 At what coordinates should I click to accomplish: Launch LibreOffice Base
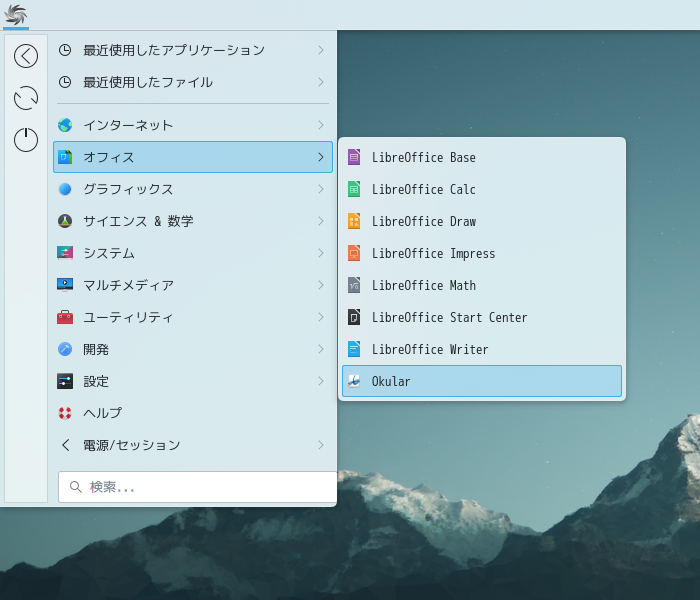[x=482, y=157]
